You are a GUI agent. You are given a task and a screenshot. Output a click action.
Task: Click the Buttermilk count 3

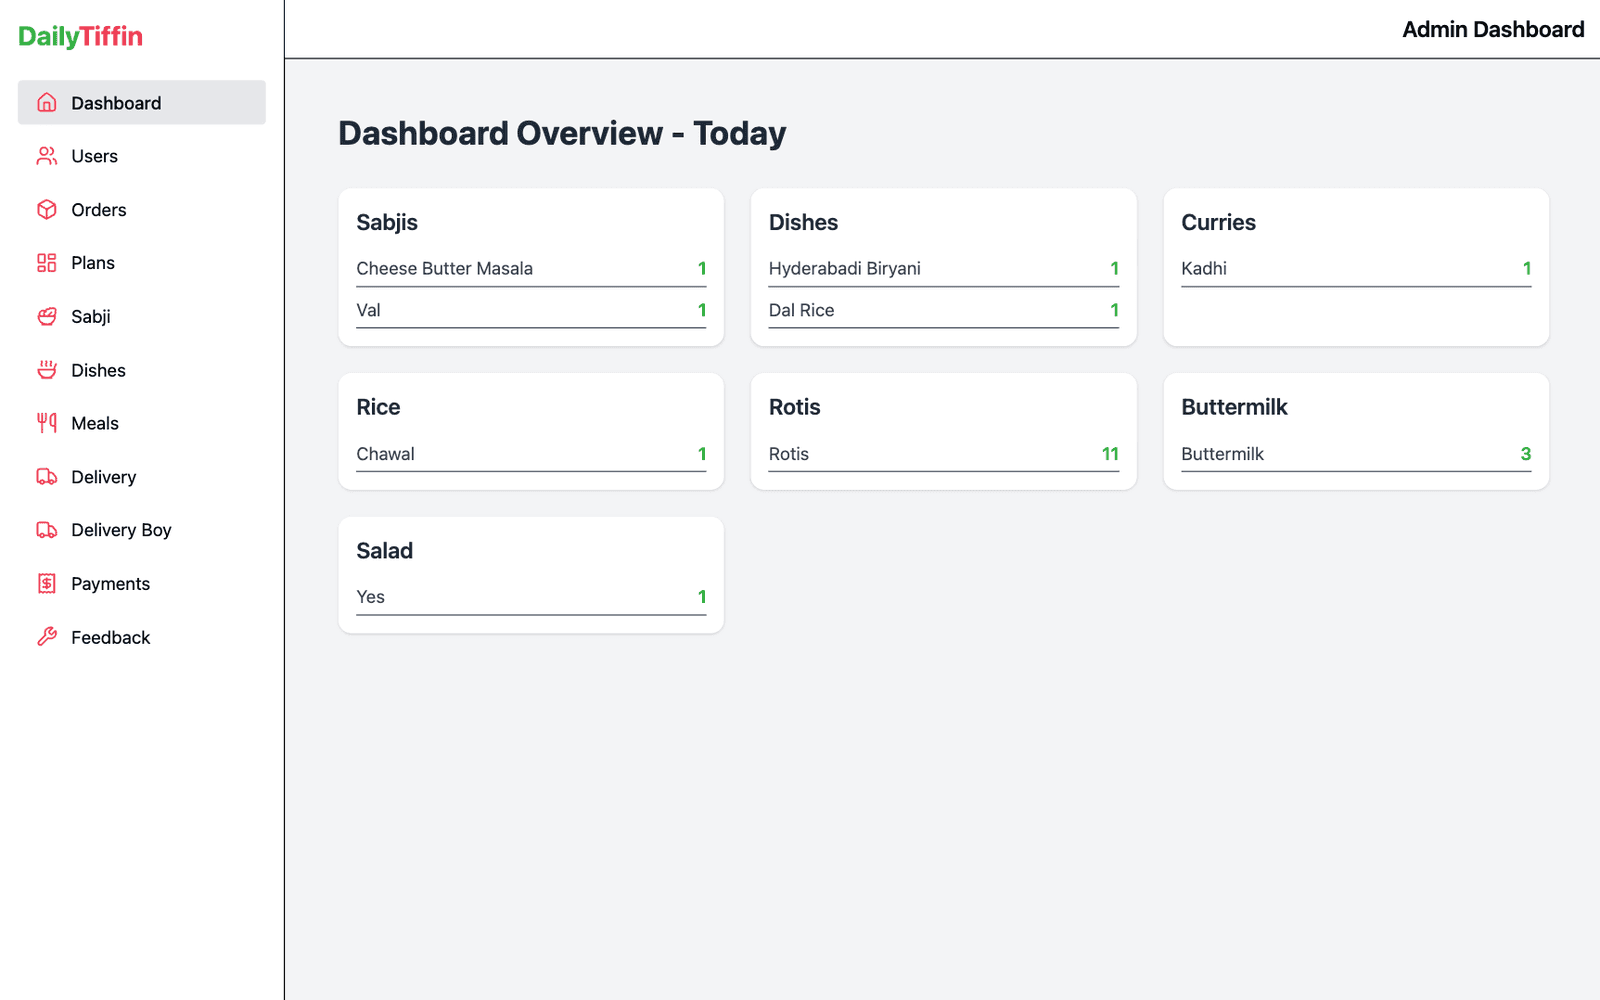pos(1526,454)
